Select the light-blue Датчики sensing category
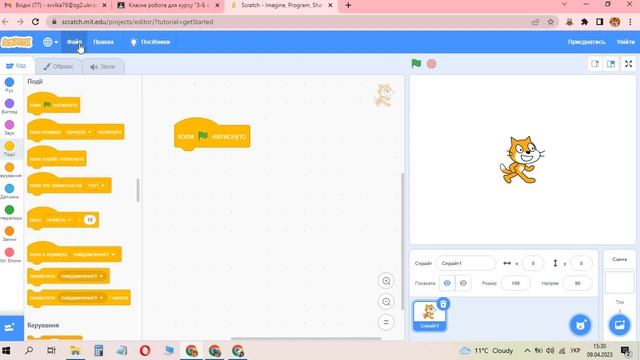Image resolution: width=640 pixels, height=360 pixels. click(9, 191)
